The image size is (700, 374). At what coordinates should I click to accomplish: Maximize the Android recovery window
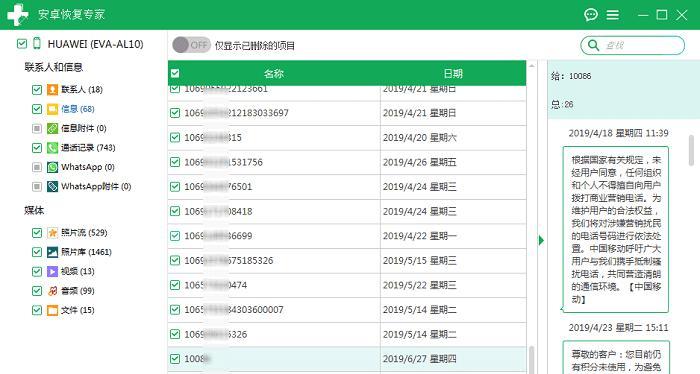pos(662,15)
